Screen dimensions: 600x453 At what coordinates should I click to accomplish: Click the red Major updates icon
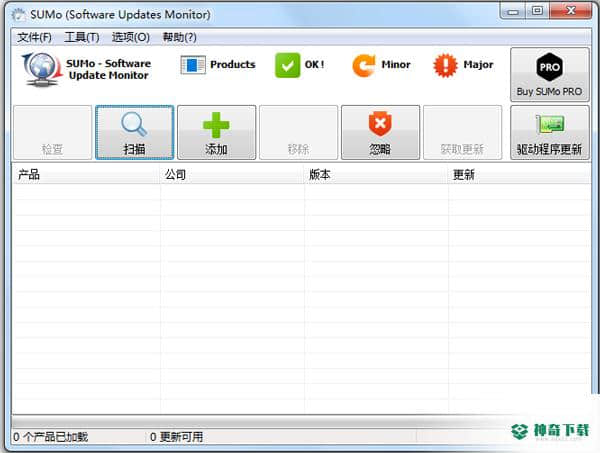445,65
